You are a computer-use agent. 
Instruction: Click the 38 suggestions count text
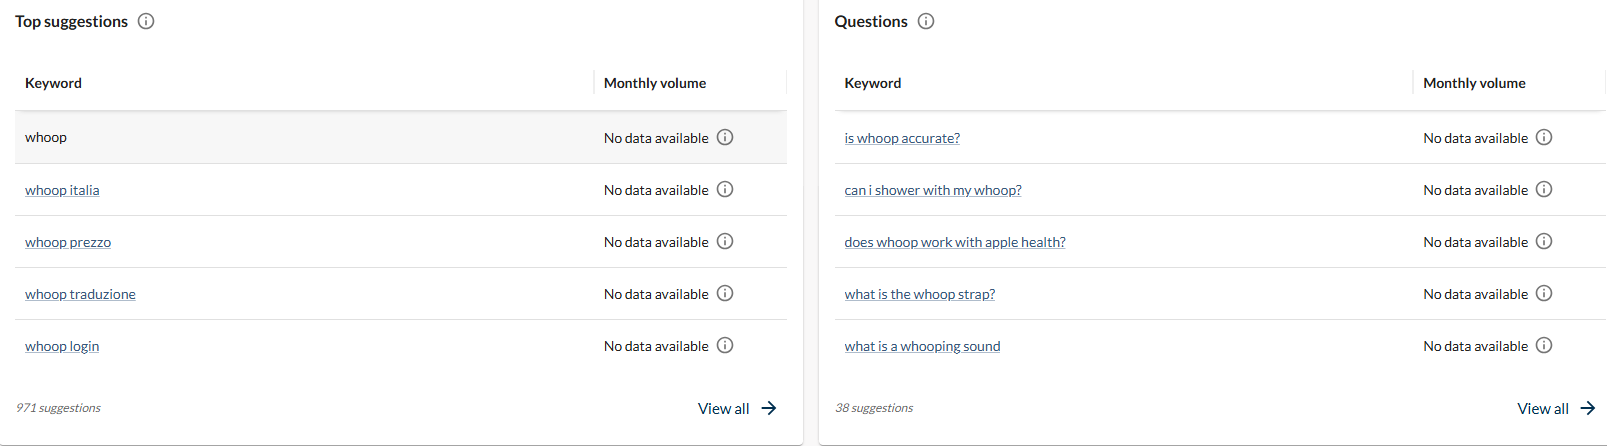(874, 408)
